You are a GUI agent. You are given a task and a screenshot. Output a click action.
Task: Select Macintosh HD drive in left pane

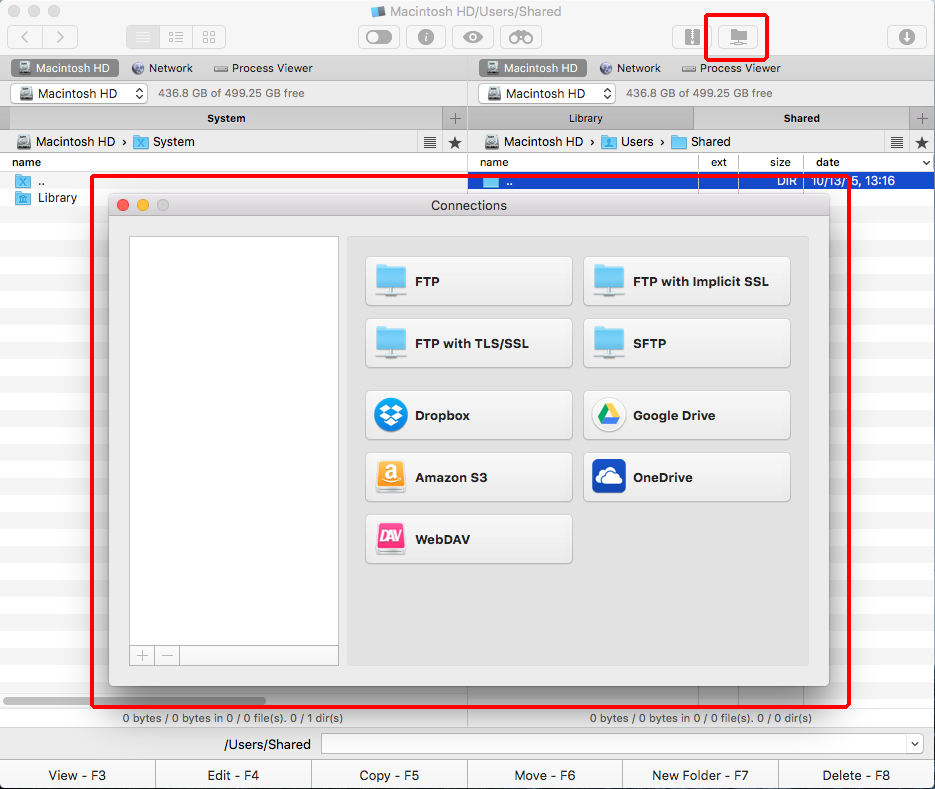coord(64,68)
